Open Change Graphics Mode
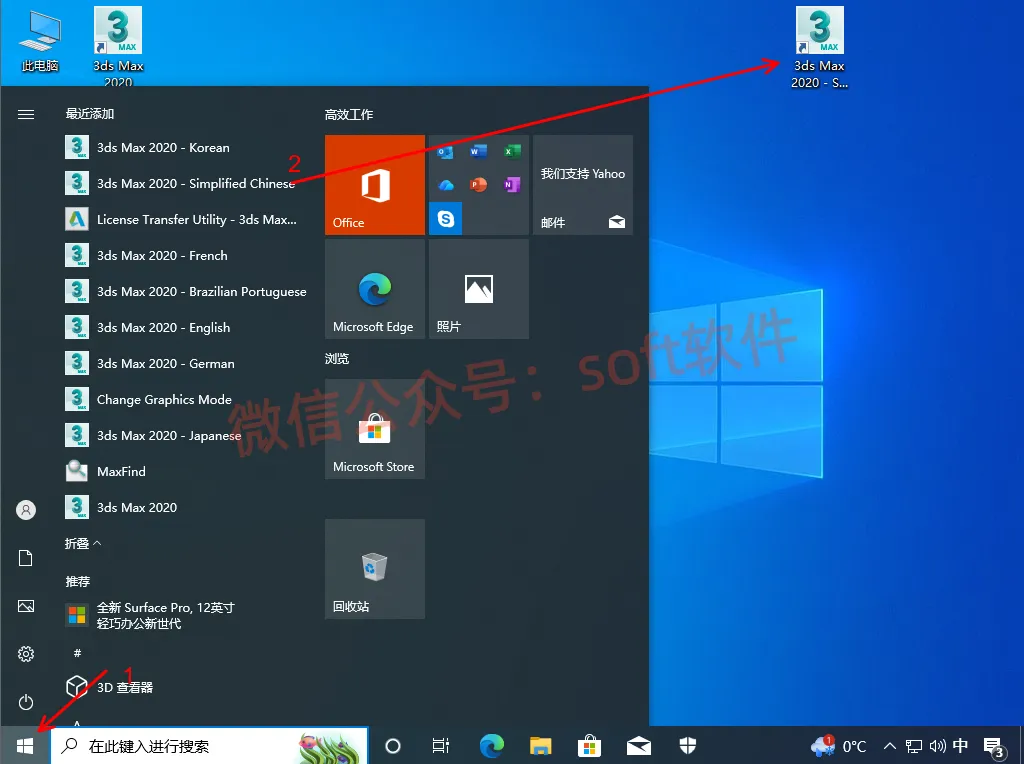The width and height of the screenshot is (1024, 764). [x=186, y=399]
